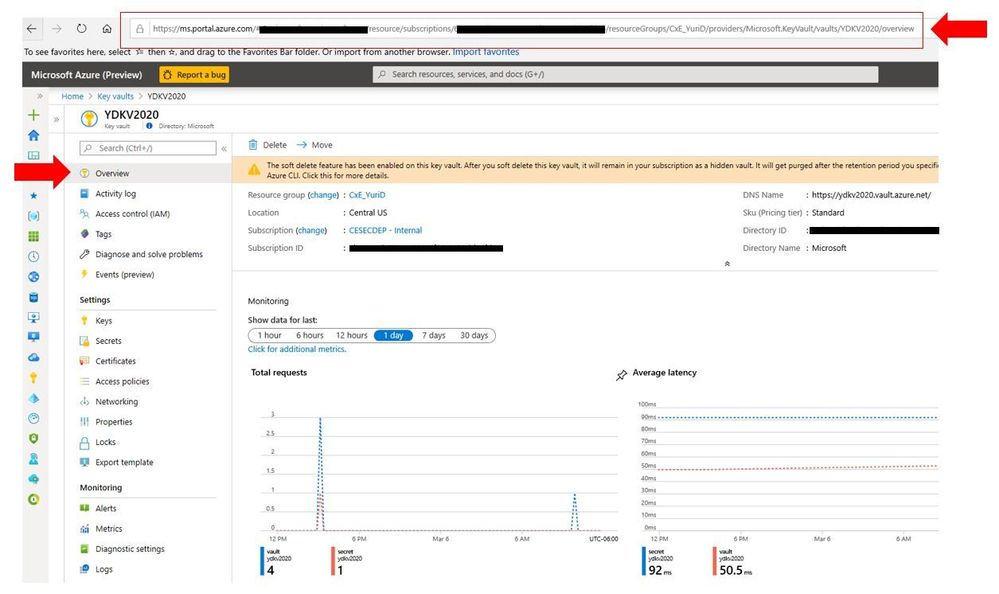Select the 12 hours time range
The width and height of the screenshot is (999, 594).
pos(352,335)
